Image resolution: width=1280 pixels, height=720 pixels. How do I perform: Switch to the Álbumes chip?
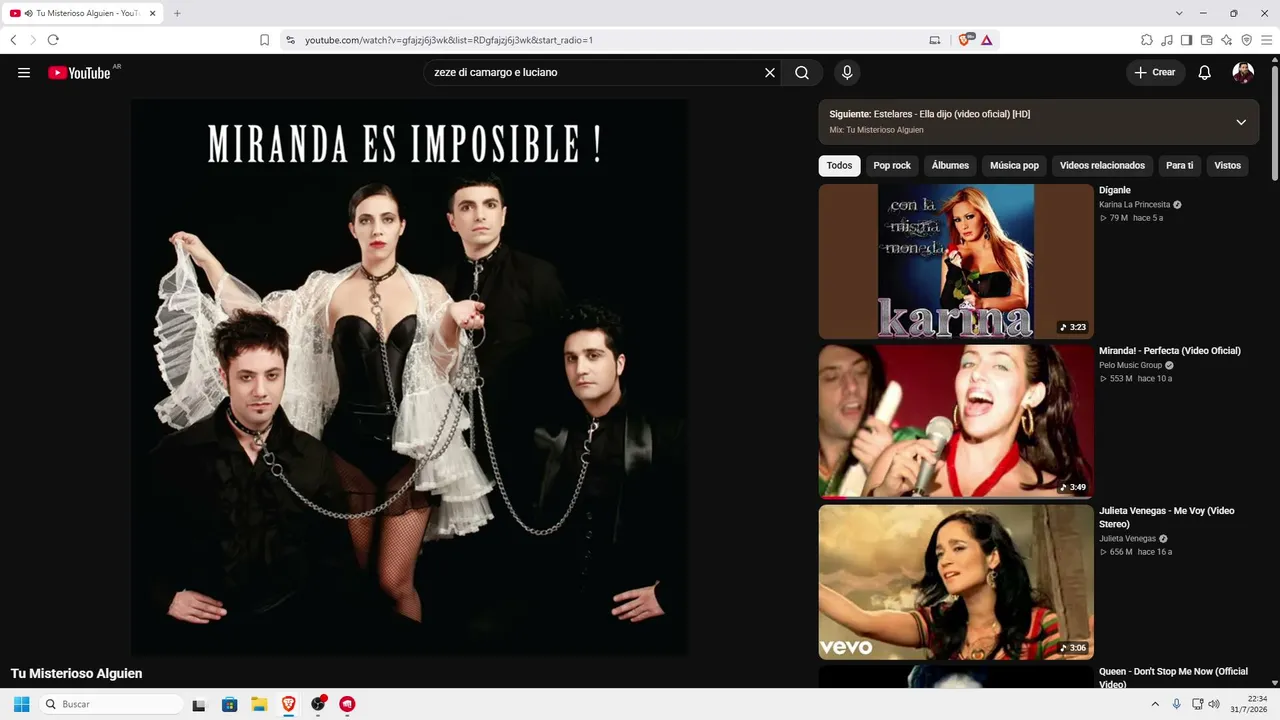click(950, 165)
